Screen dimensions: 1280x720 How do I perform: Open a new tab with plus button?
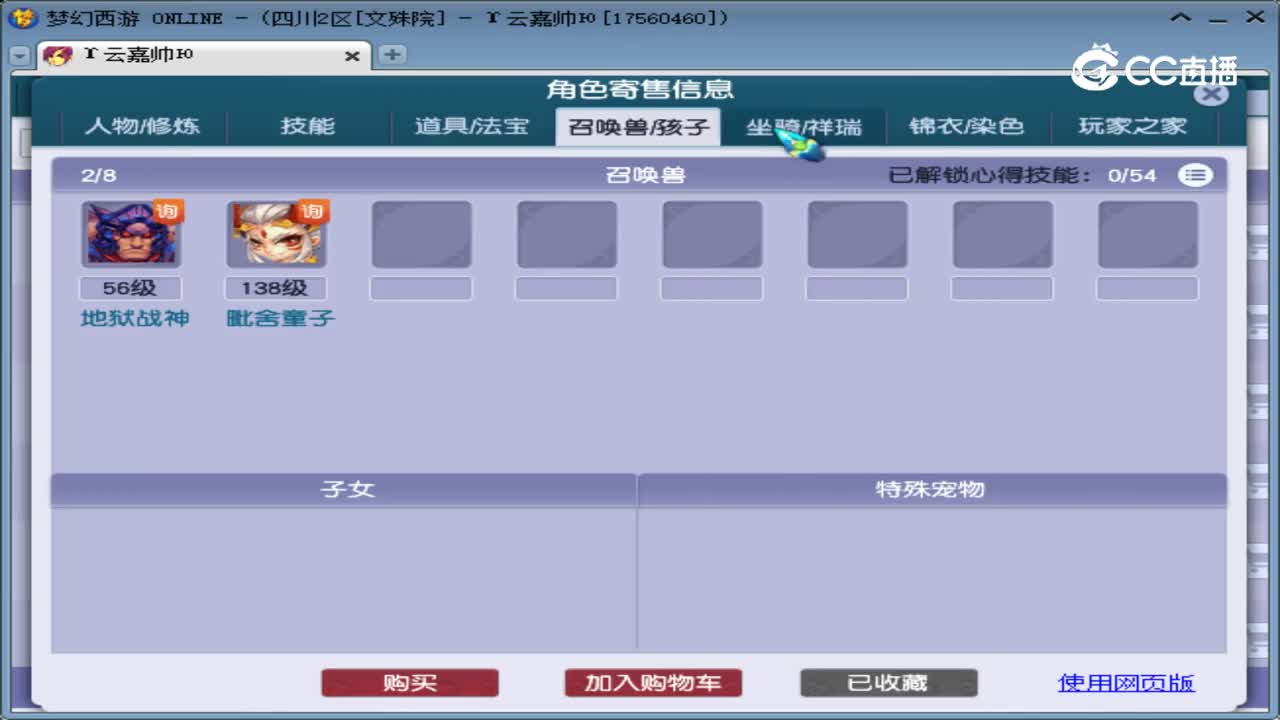[392, 55]
